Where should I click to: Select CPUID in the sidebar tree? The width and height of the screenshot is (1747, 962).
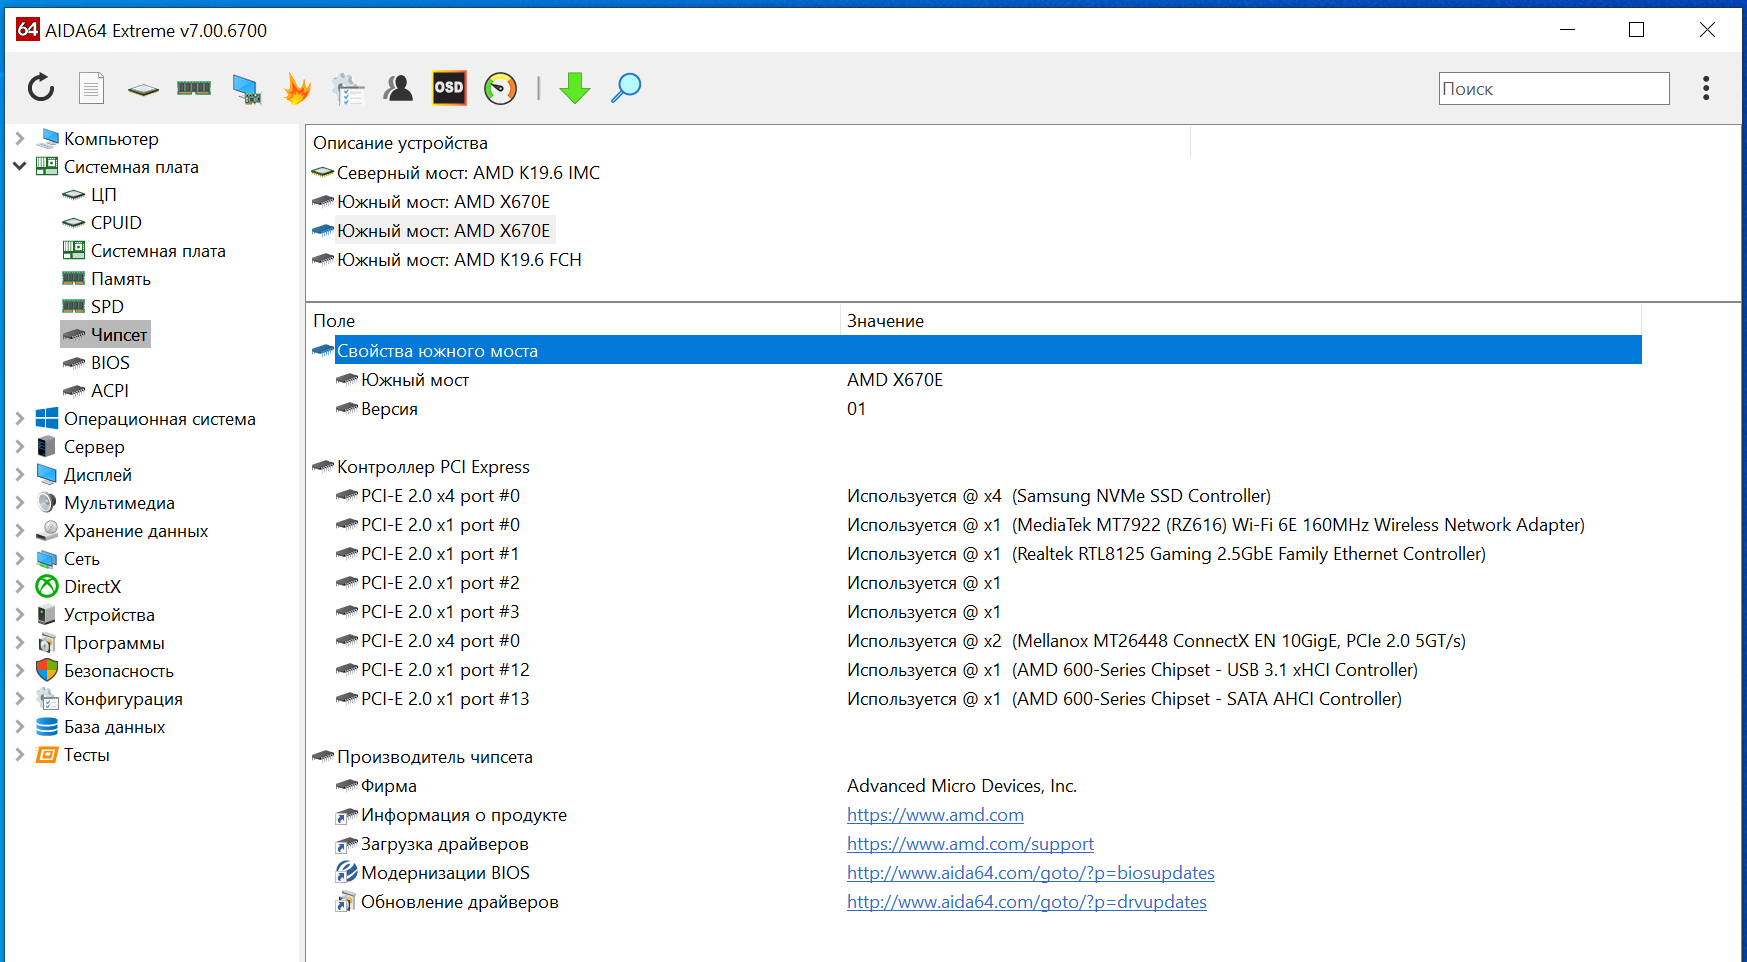click(116, 222)
